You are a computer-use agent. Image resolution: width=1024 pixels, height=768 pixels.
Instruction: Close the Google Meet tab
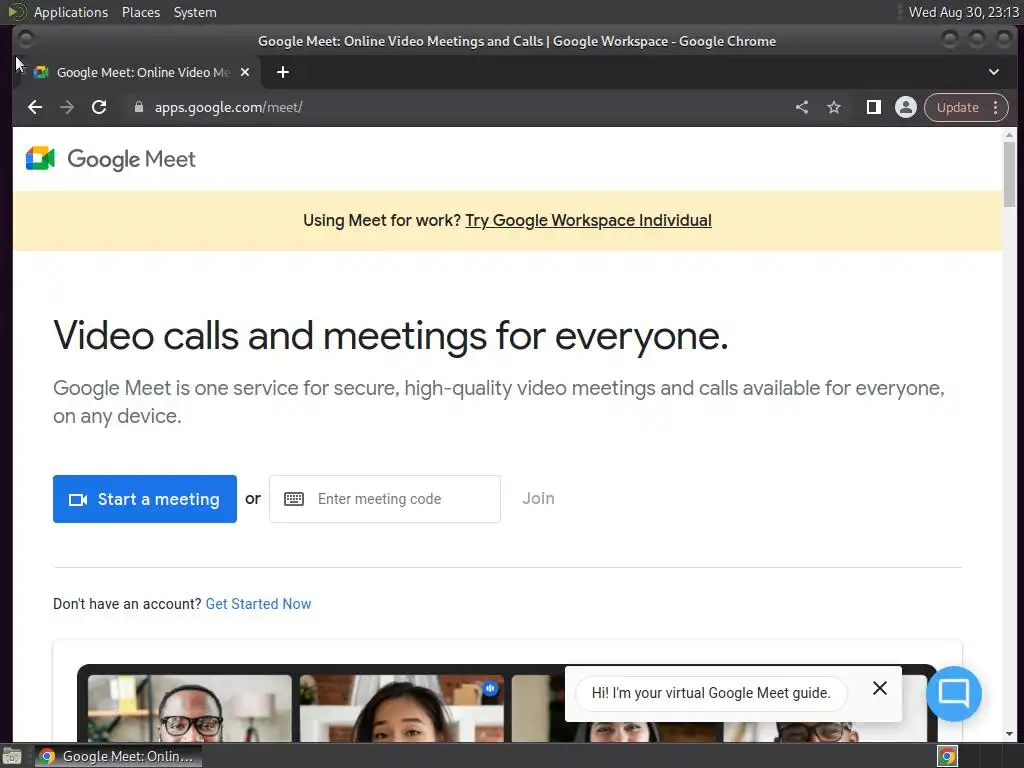point(245,72)
